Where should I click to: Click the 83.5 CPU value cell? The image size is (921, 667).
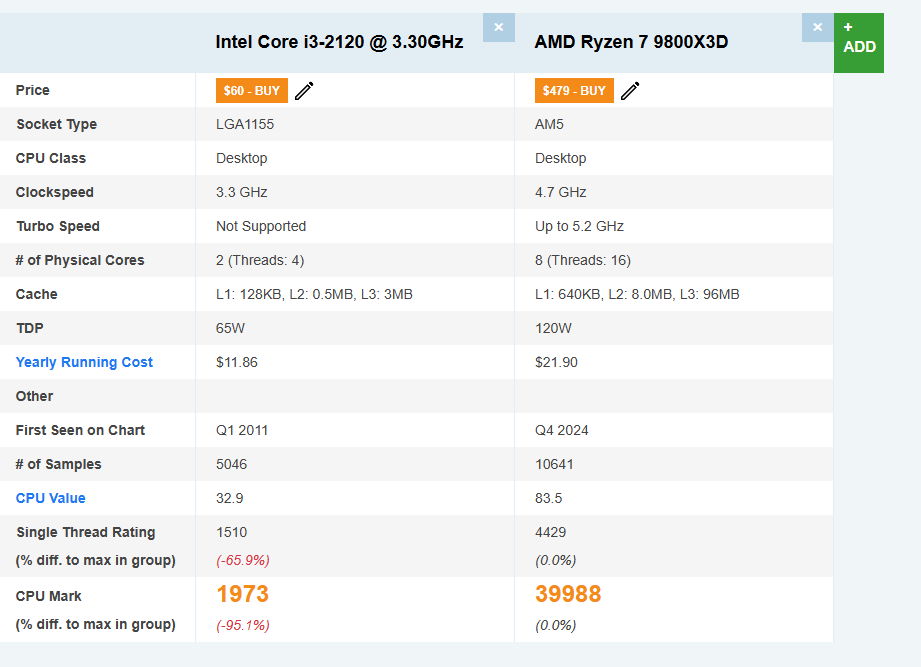click(549, 498)
